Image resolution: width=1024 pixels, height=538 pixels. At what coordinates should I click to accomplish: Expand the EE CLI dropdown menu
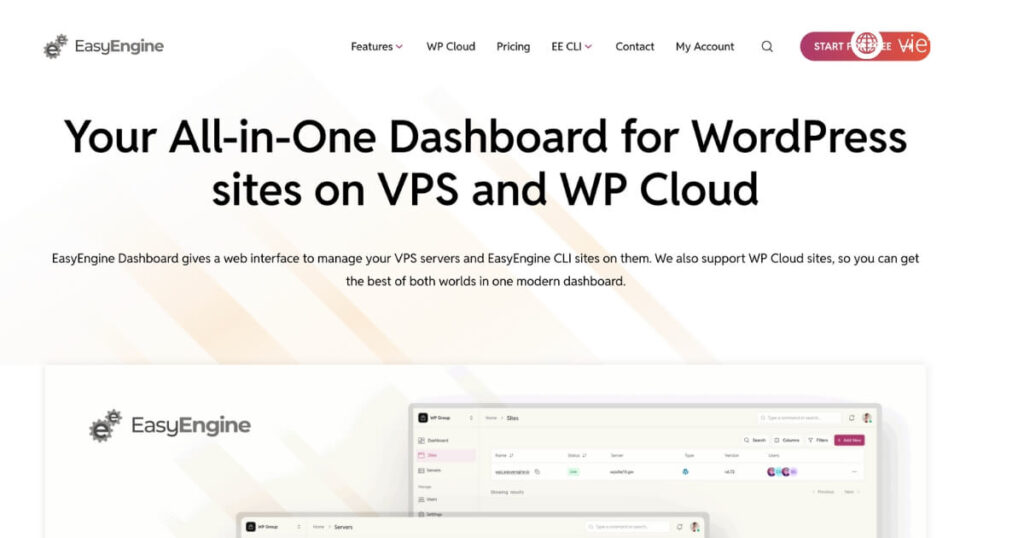coord(571,46)
